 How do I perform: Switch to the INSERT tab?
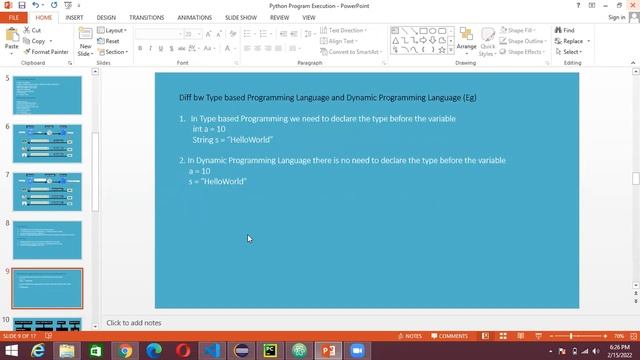click(74, 18)
